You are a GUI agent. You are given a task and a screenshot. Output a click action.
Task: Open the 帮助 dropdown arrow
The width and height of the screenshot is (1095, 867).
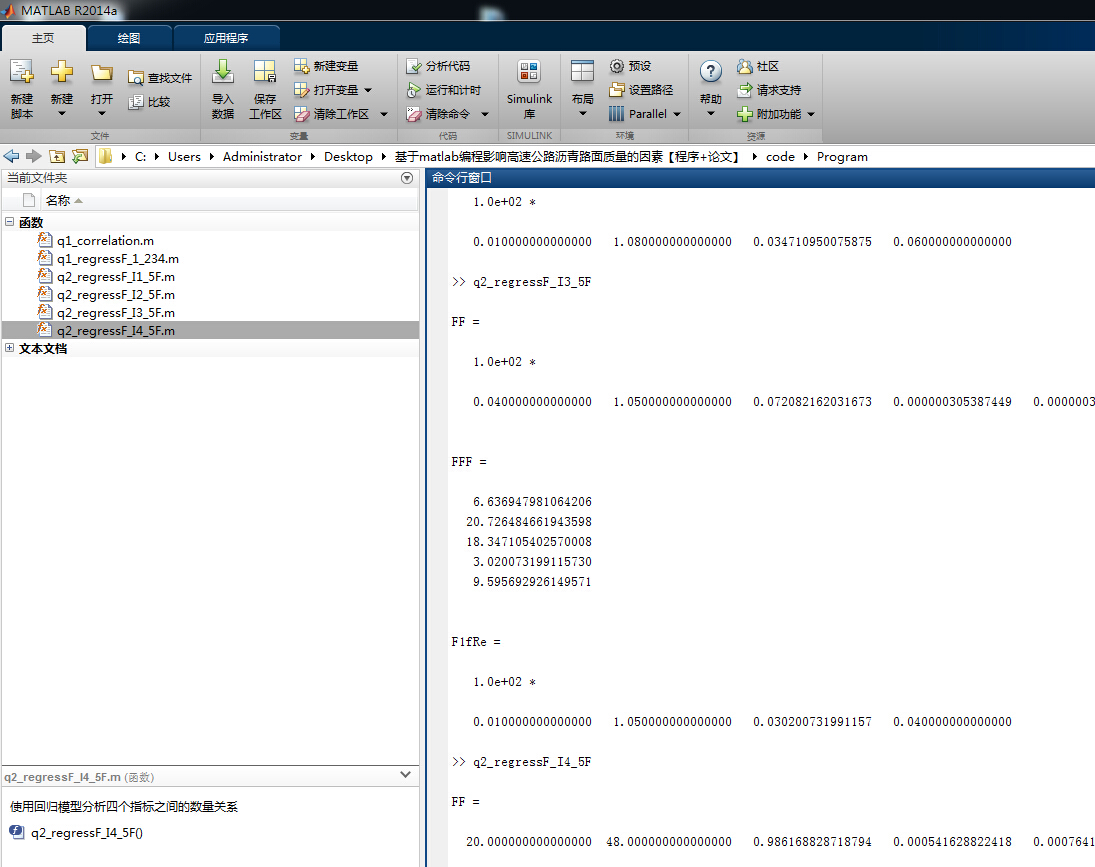pyautogui.click(x=711, y=114)
